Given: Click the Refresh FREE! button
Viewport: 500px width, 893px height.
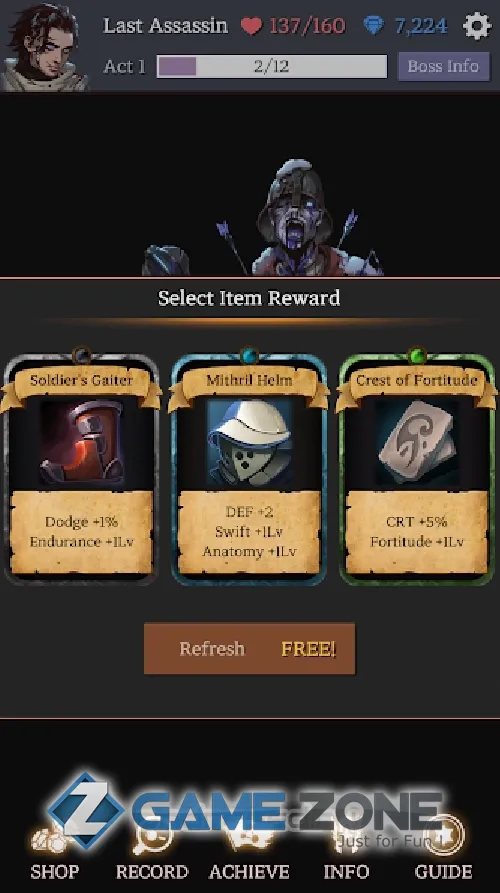Looking at the screenshot, I should 249,649.
